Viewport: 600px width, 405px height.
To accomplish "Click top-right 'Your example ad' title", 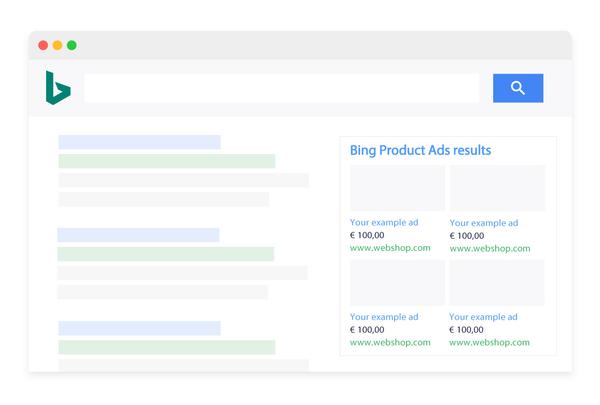I will (x=484, y=223).
